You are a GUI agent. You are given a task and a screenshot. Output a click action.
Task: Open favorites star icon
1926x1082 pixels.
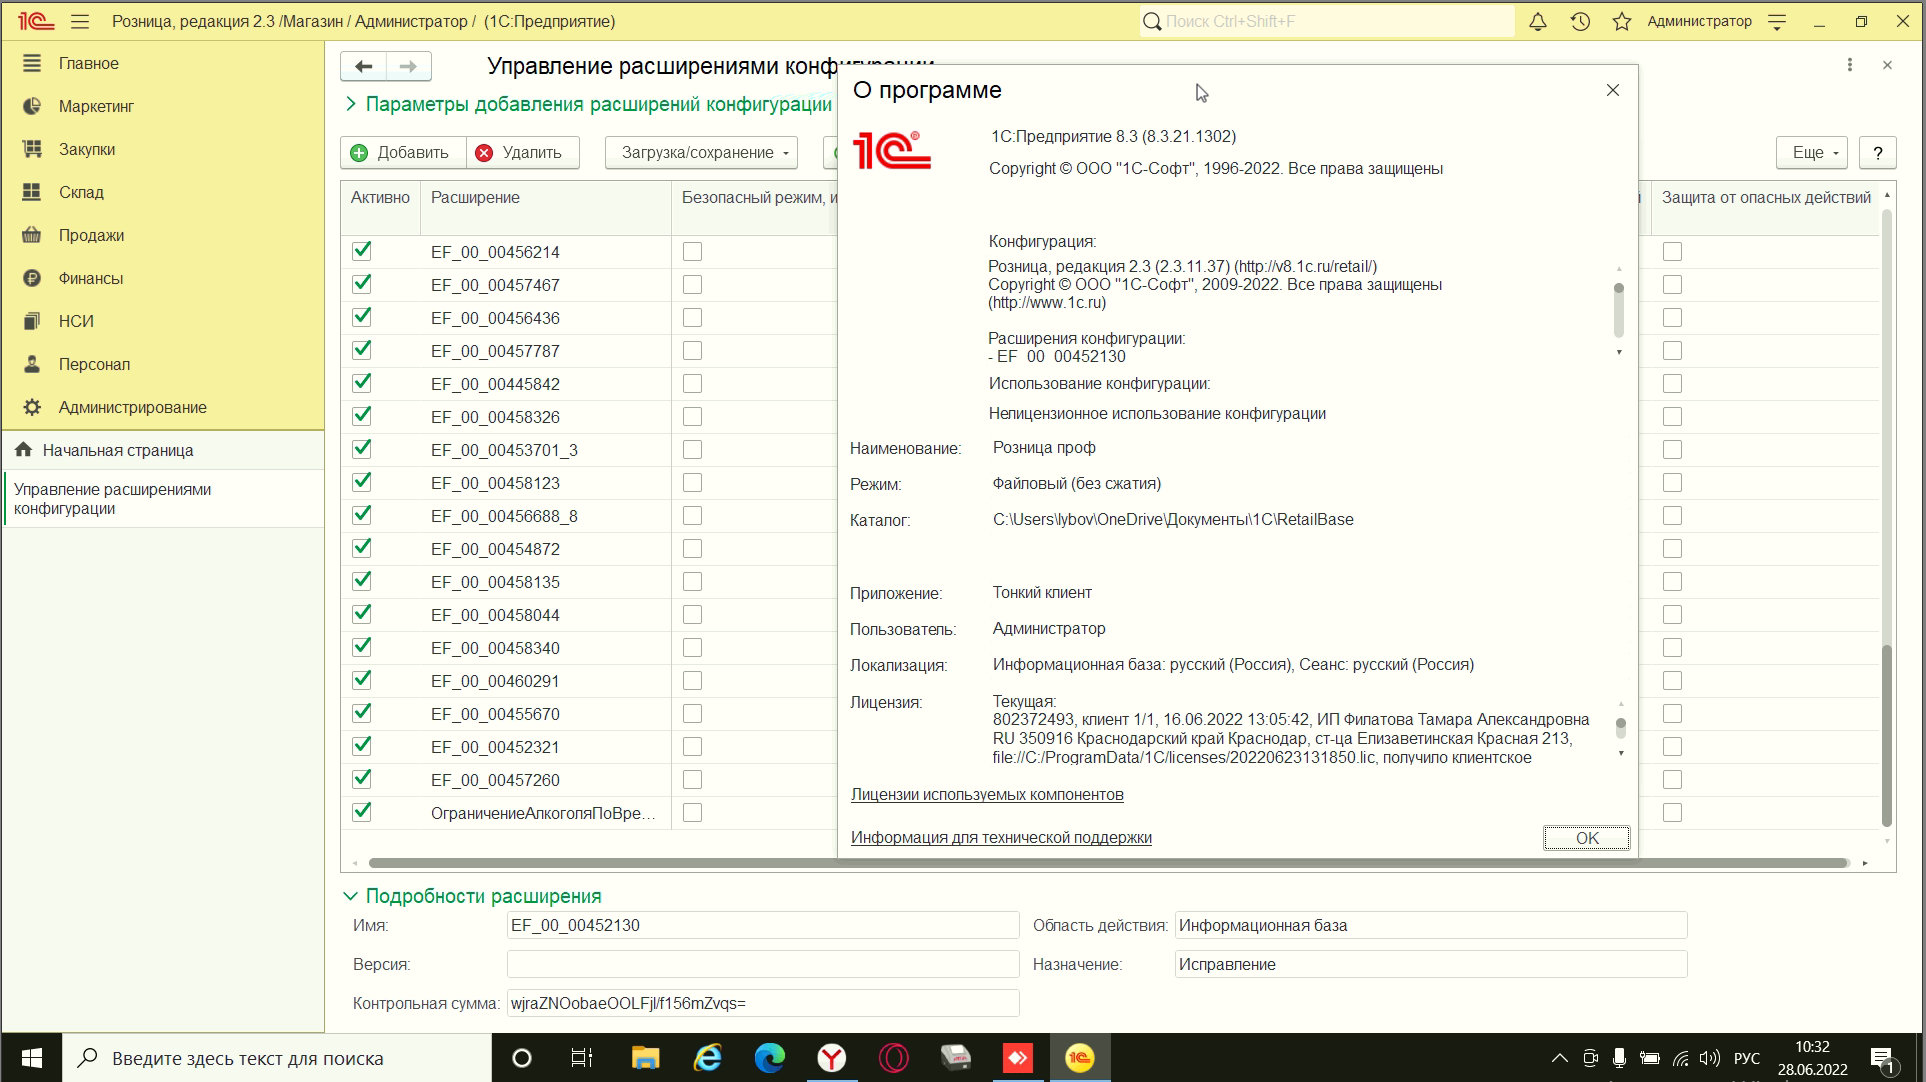tap(1622, 21)
